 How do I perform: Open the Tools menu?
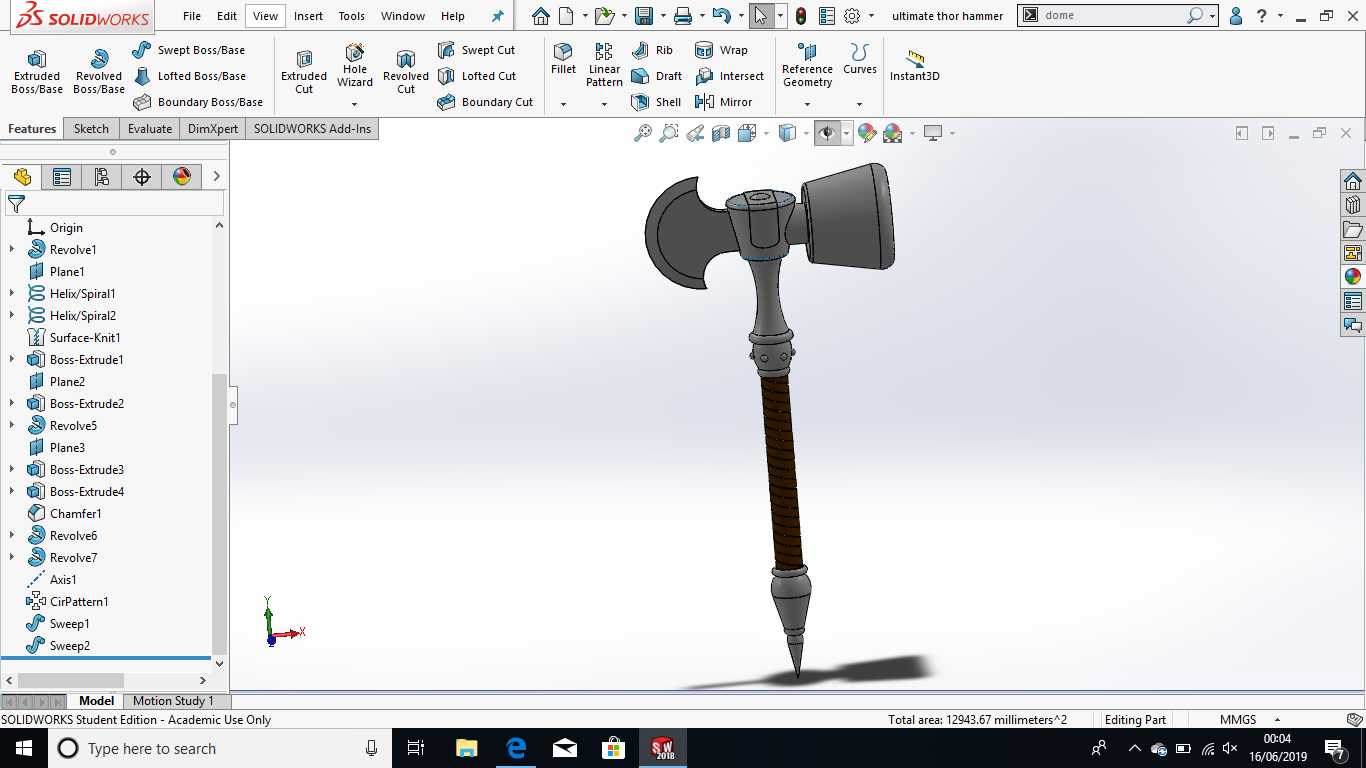click(x=351, y=16)
